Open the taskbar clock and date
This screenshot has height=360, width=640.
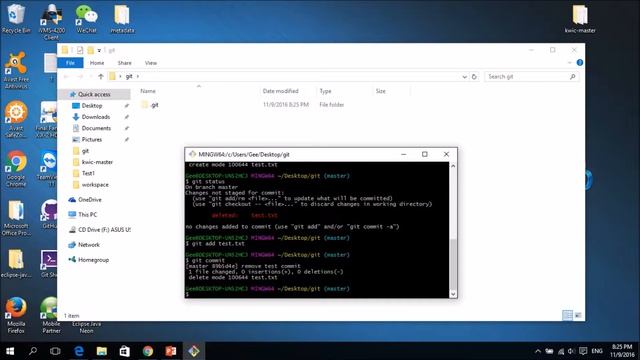click(x=622, y=351)
